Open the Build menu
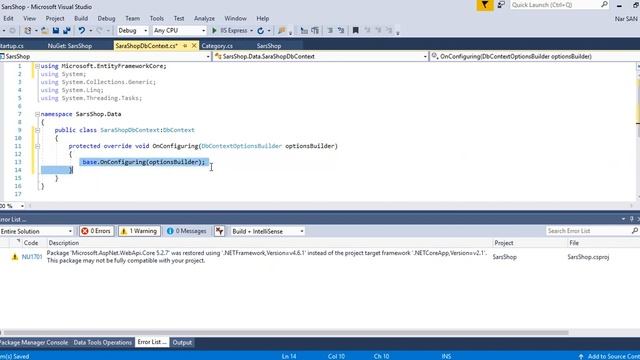Screen dimensions: 640x360 pos(81,19)
